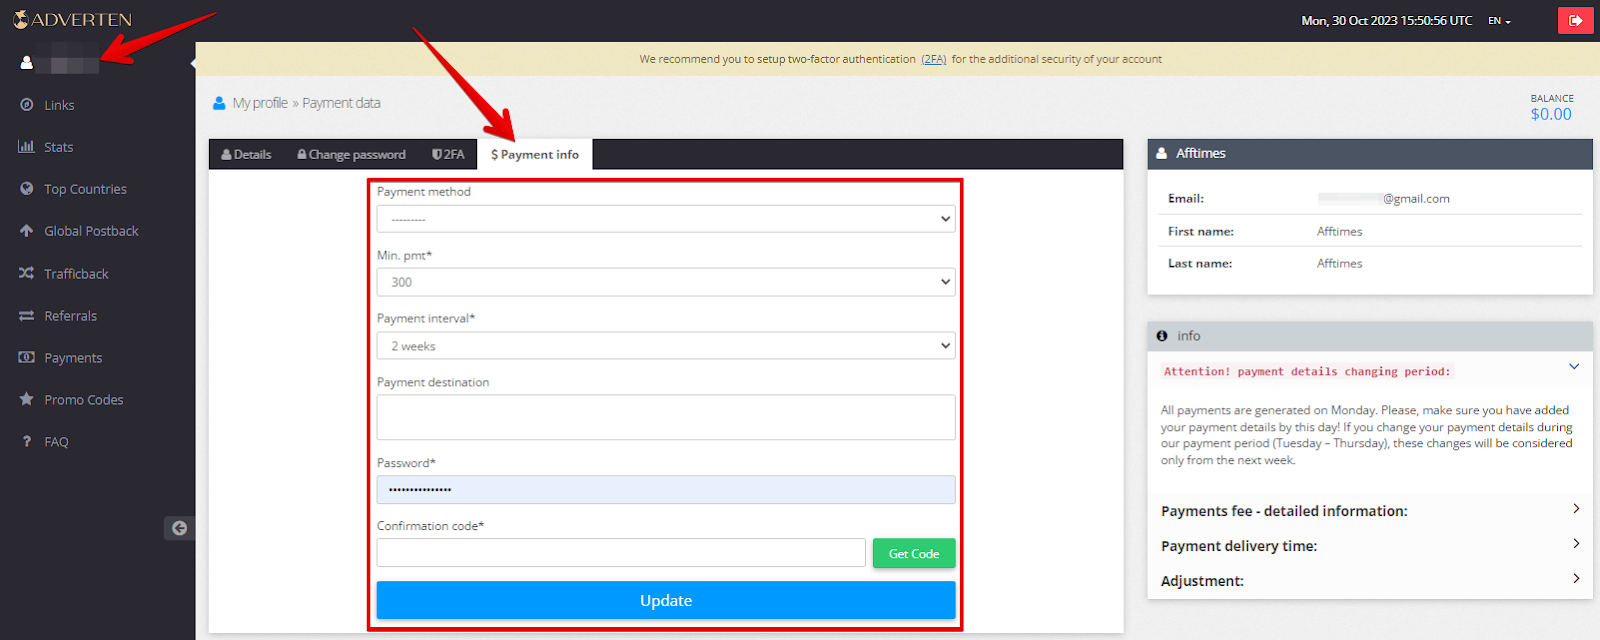Open the Min. pmt dropdown showing 300
This screenshot has width=1600, height=640.
coord(666,282)
